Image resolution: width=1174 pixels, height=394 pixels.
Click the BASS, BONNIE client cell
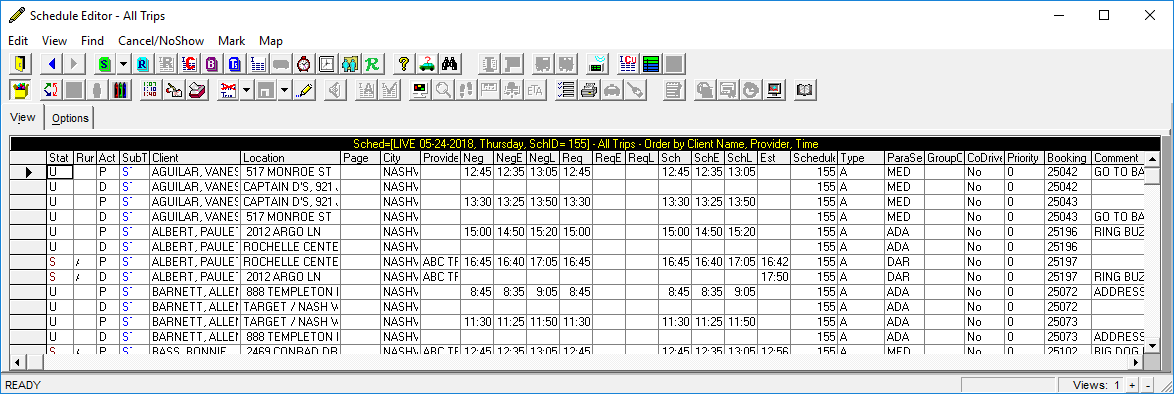tap(195, 350)
